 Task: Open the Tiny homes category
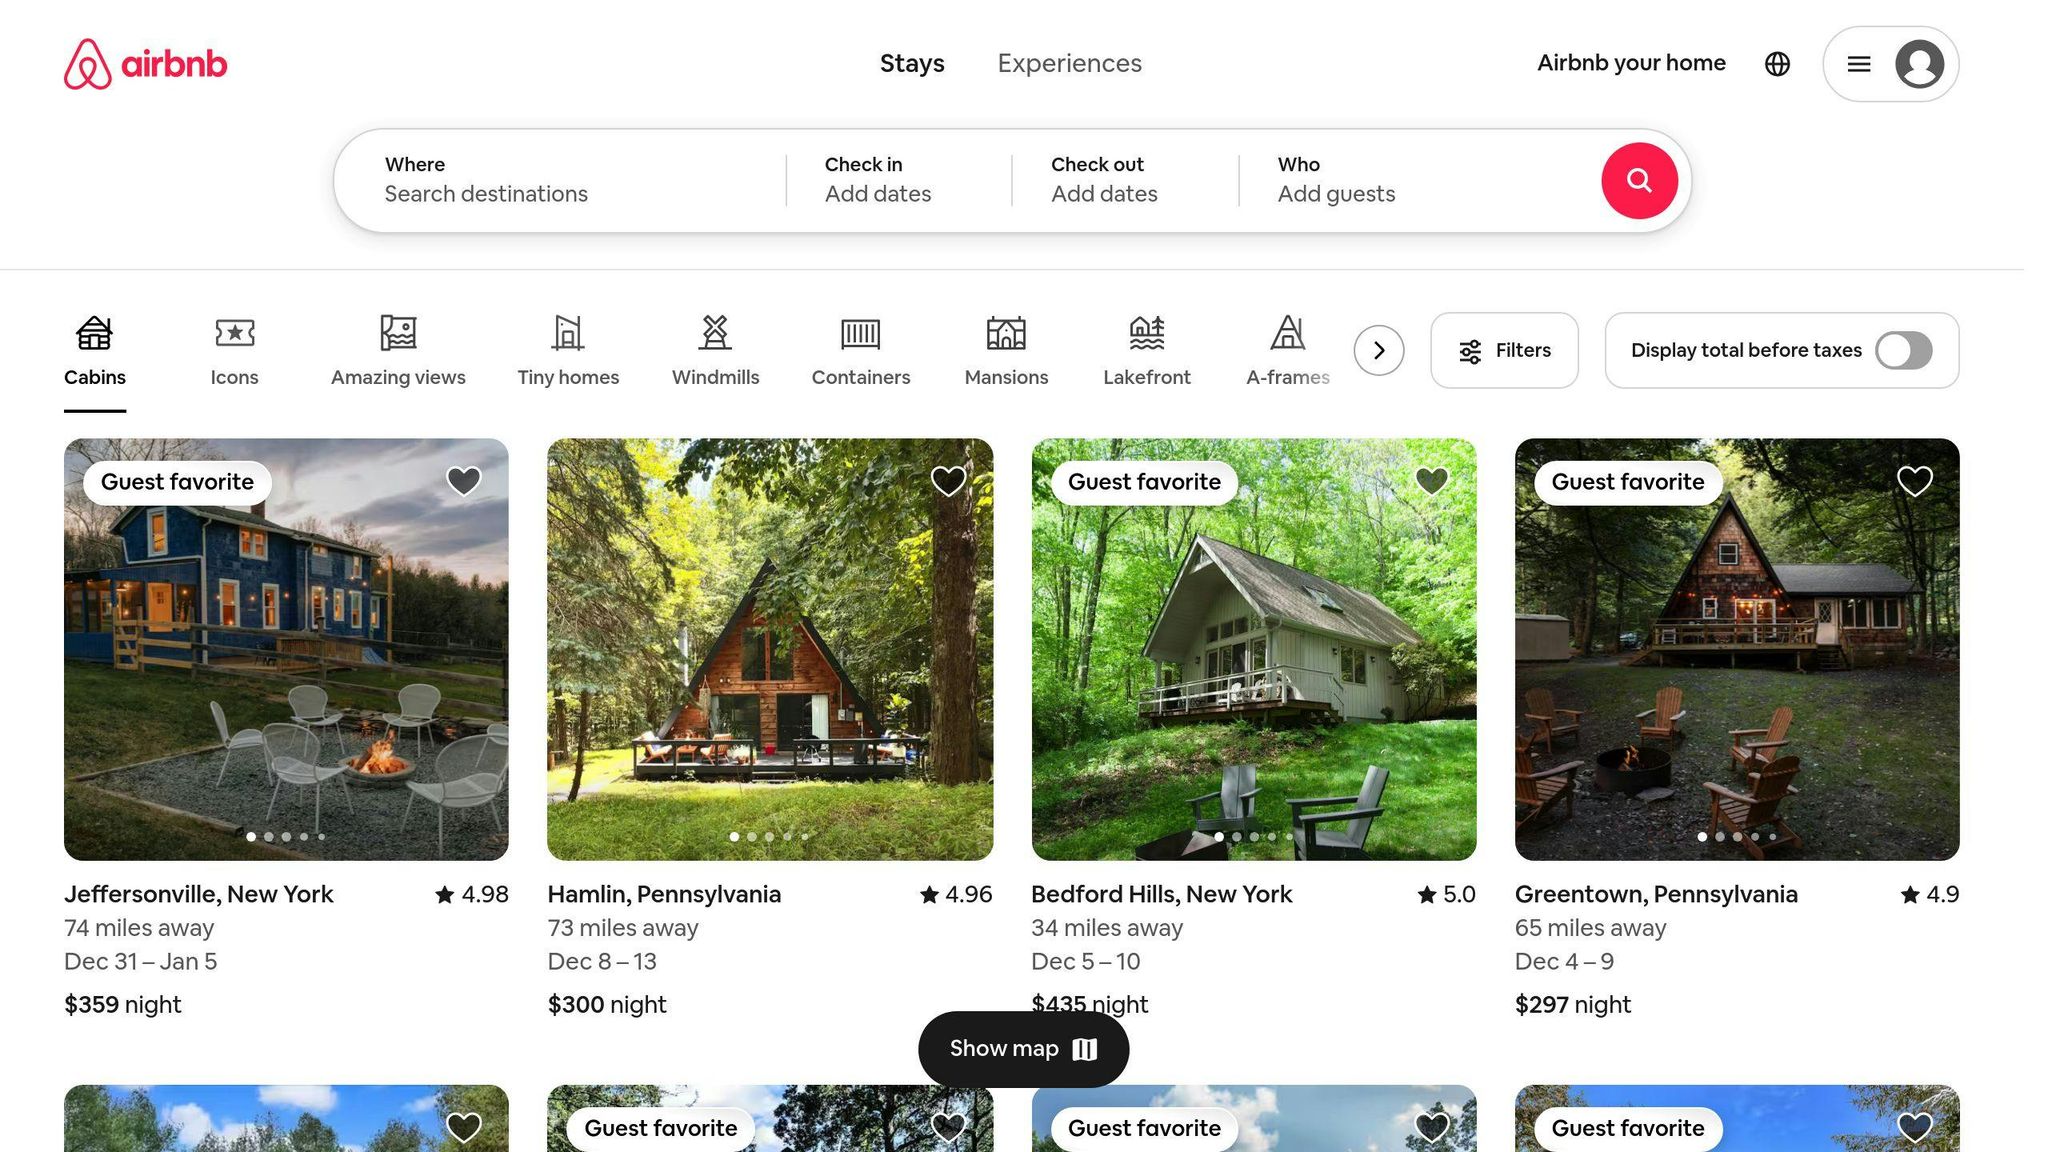(567, 350)
